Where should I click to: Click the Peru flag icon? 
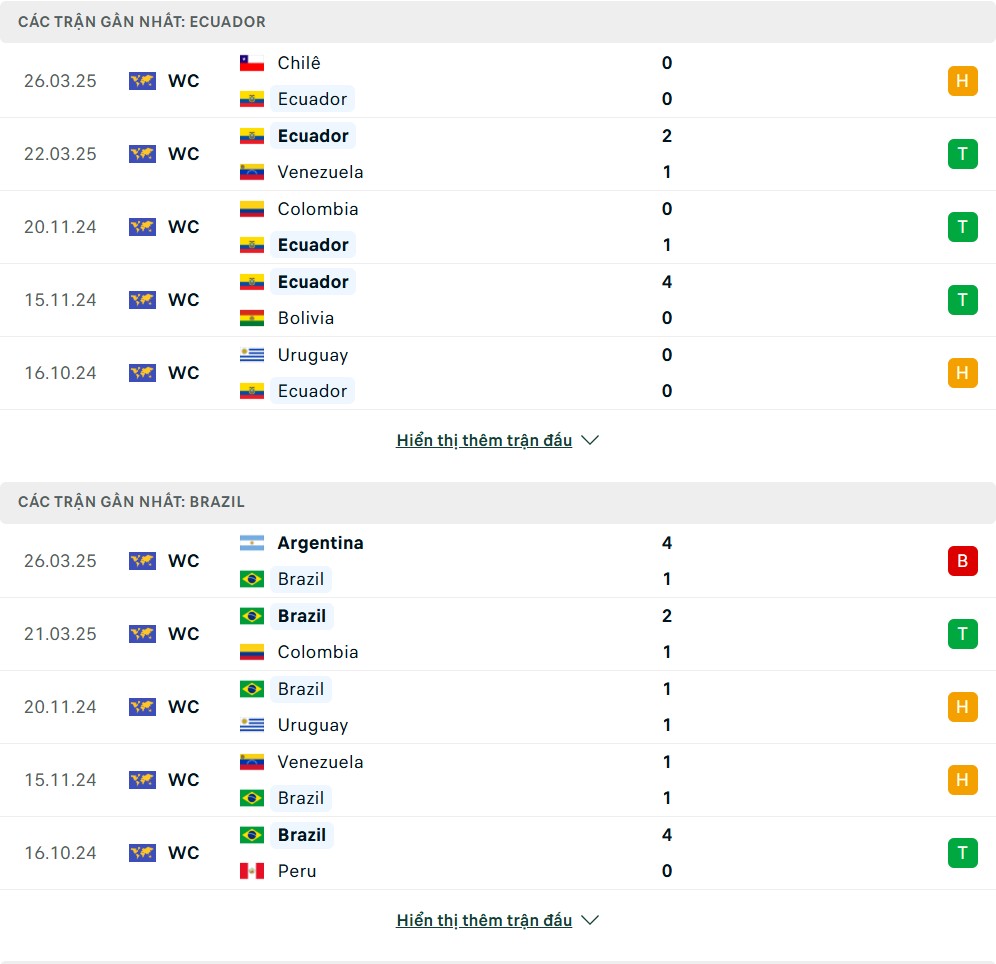click(252, 871)
